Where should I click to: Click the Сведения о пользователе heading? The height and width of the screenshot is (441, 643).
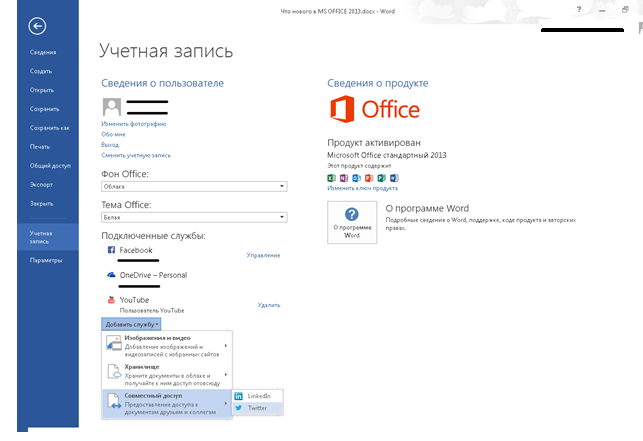point(162,83)
